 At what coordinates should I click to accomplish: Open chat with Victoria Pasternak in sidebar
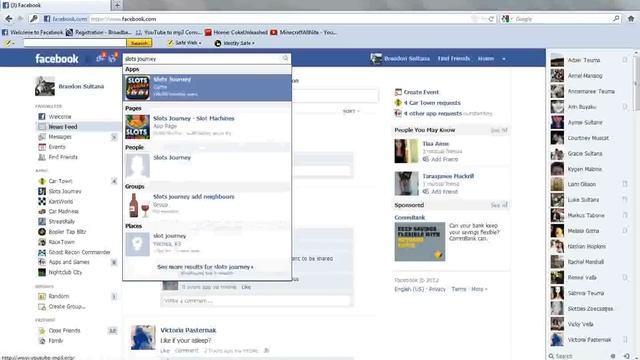[x=589, y=340]
